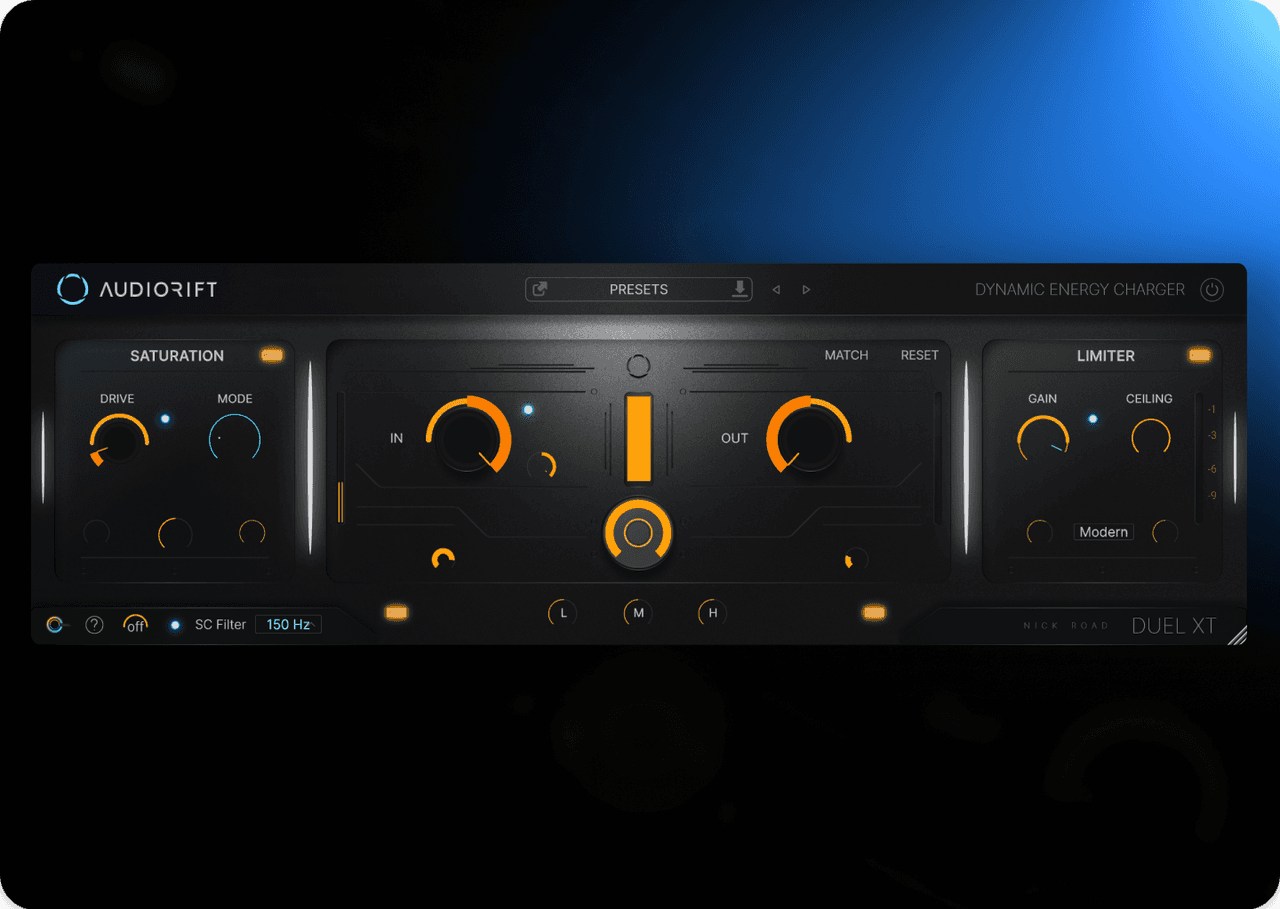Open the preset browser icon left of PRESETS
Screen dimensions: 1280x909
click(x=540, y=289)
